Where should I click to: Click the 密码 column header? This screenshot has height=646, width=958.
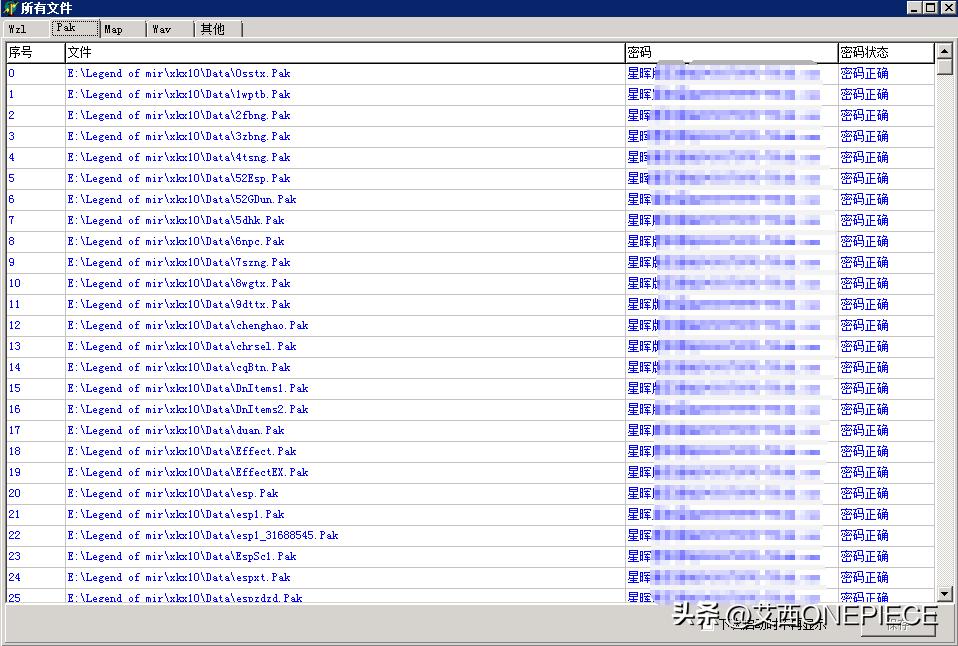(x=731, y=53)
